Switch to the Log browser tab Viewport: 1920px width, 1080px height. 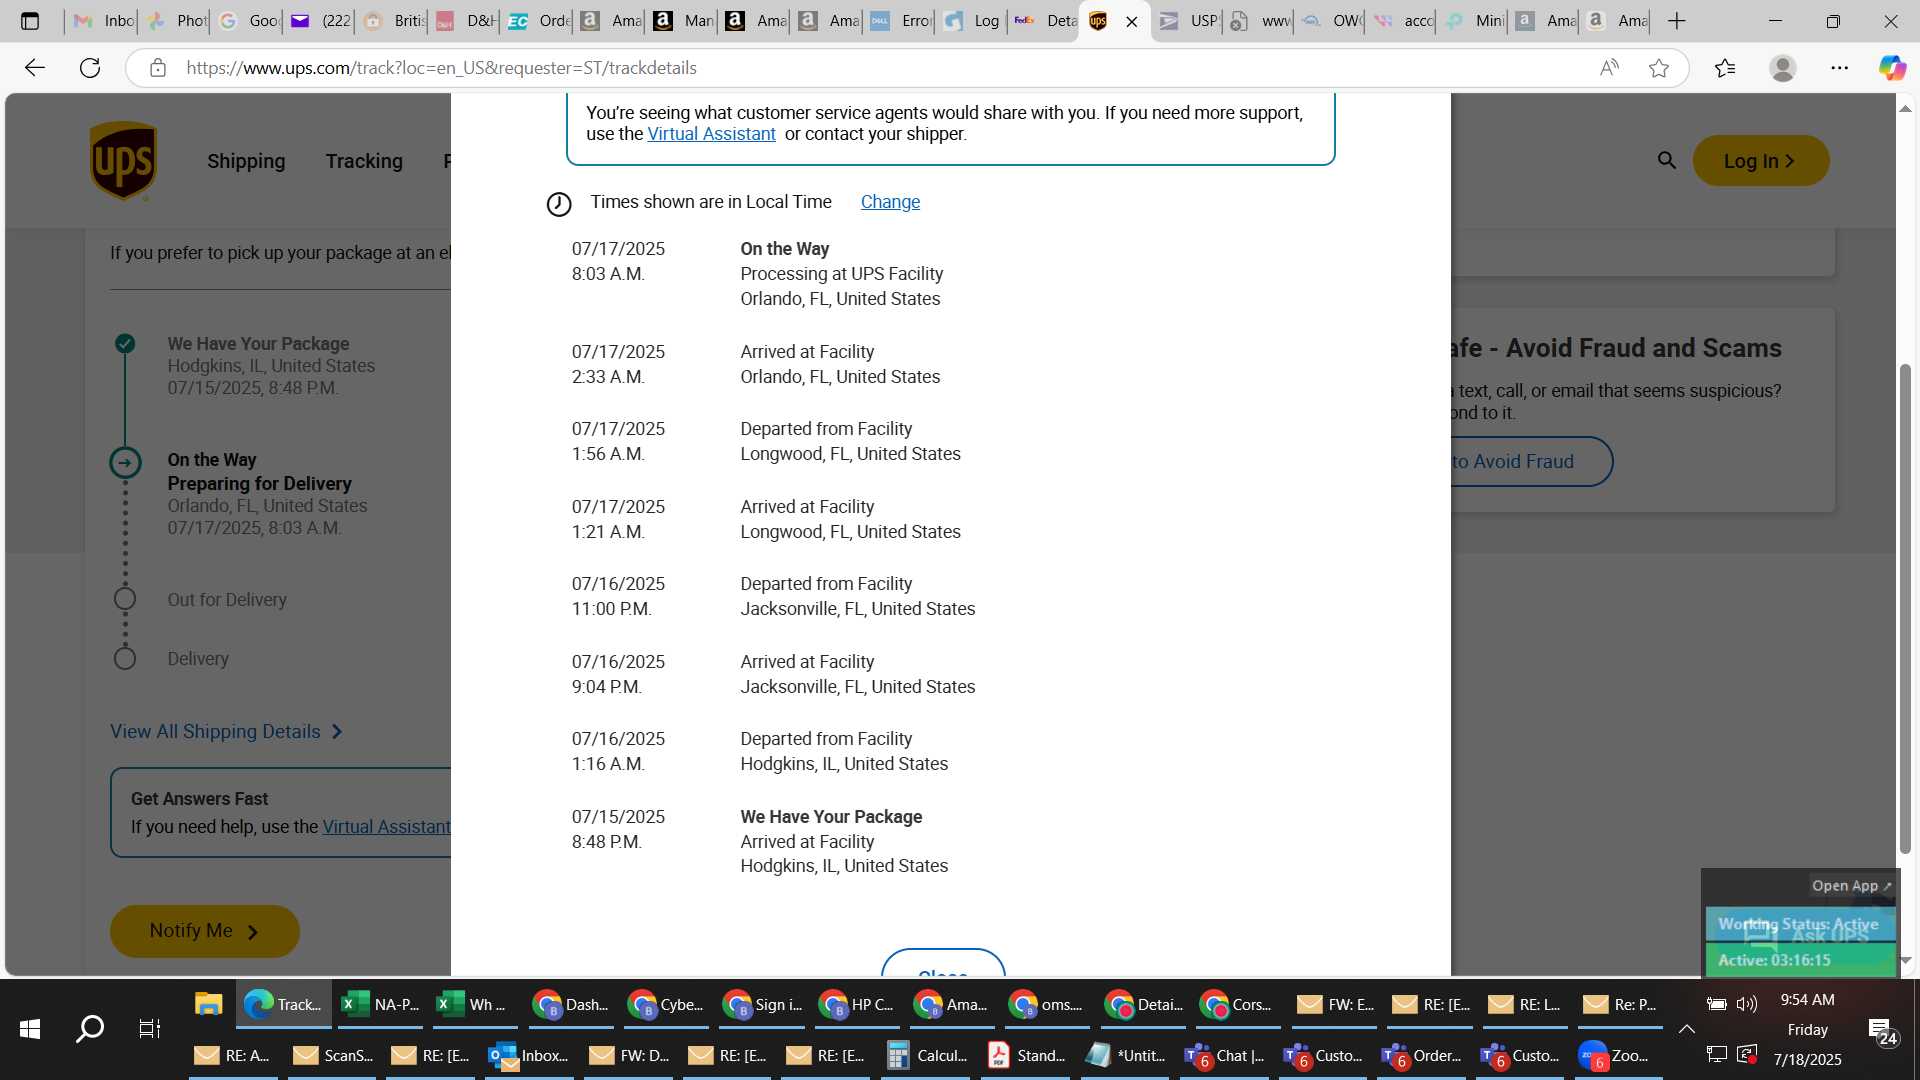(972, 21)
